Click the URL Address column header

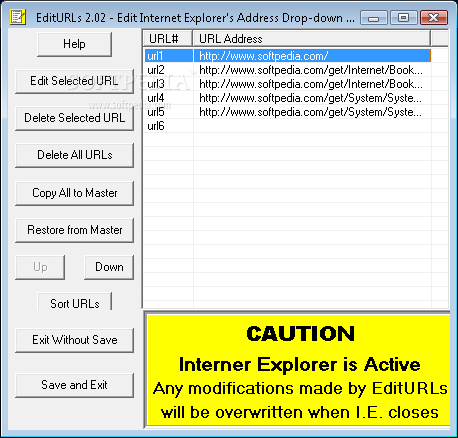coord(312,39)
